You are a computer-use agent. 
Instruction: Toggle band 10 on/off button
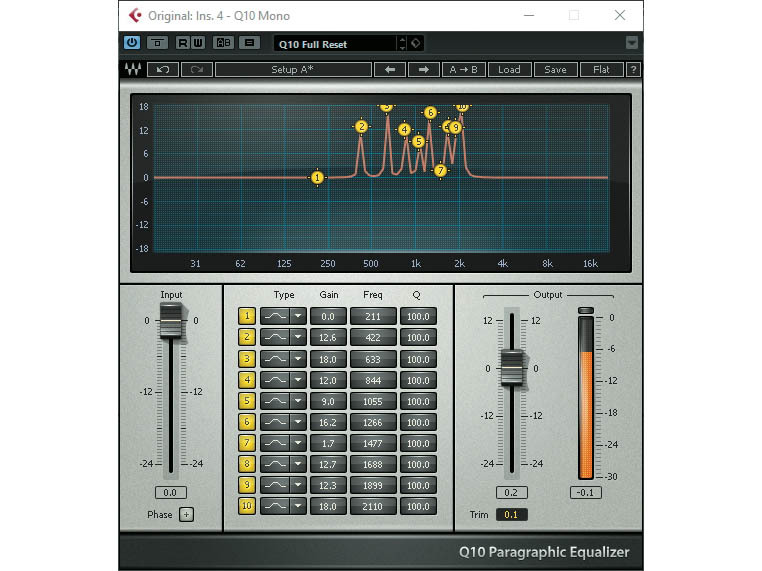(247, 506)
